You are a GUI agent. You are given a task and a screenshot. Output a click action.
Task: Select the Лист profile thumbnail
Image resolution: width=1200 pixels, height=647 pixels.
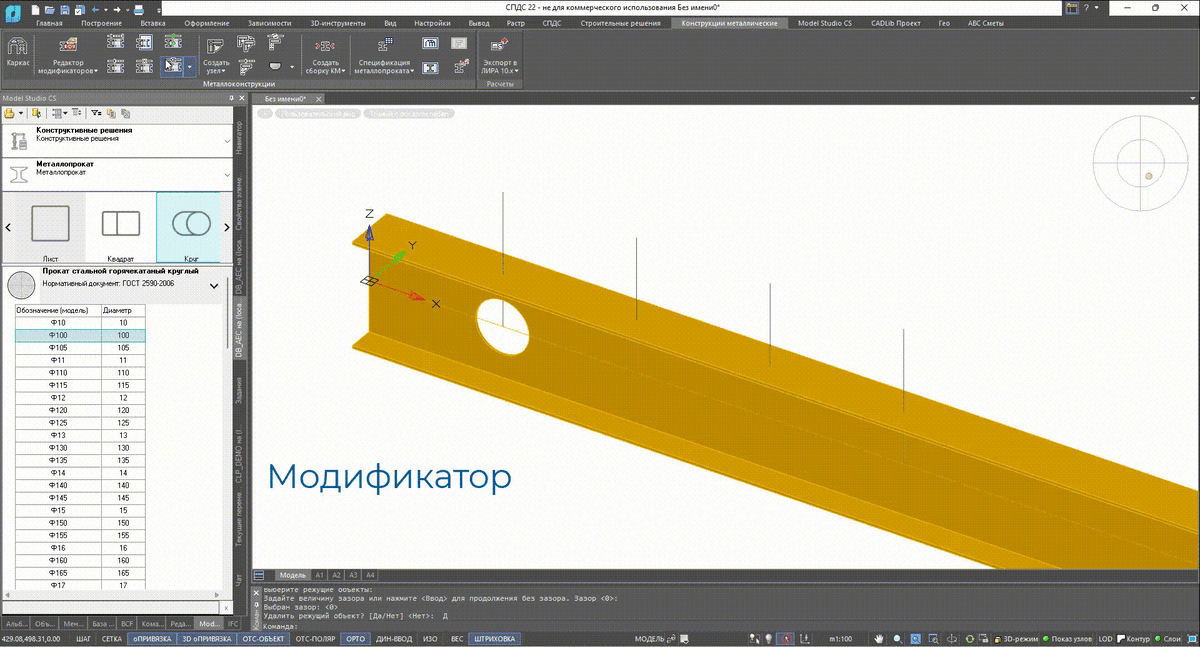(x=50, y=227)
